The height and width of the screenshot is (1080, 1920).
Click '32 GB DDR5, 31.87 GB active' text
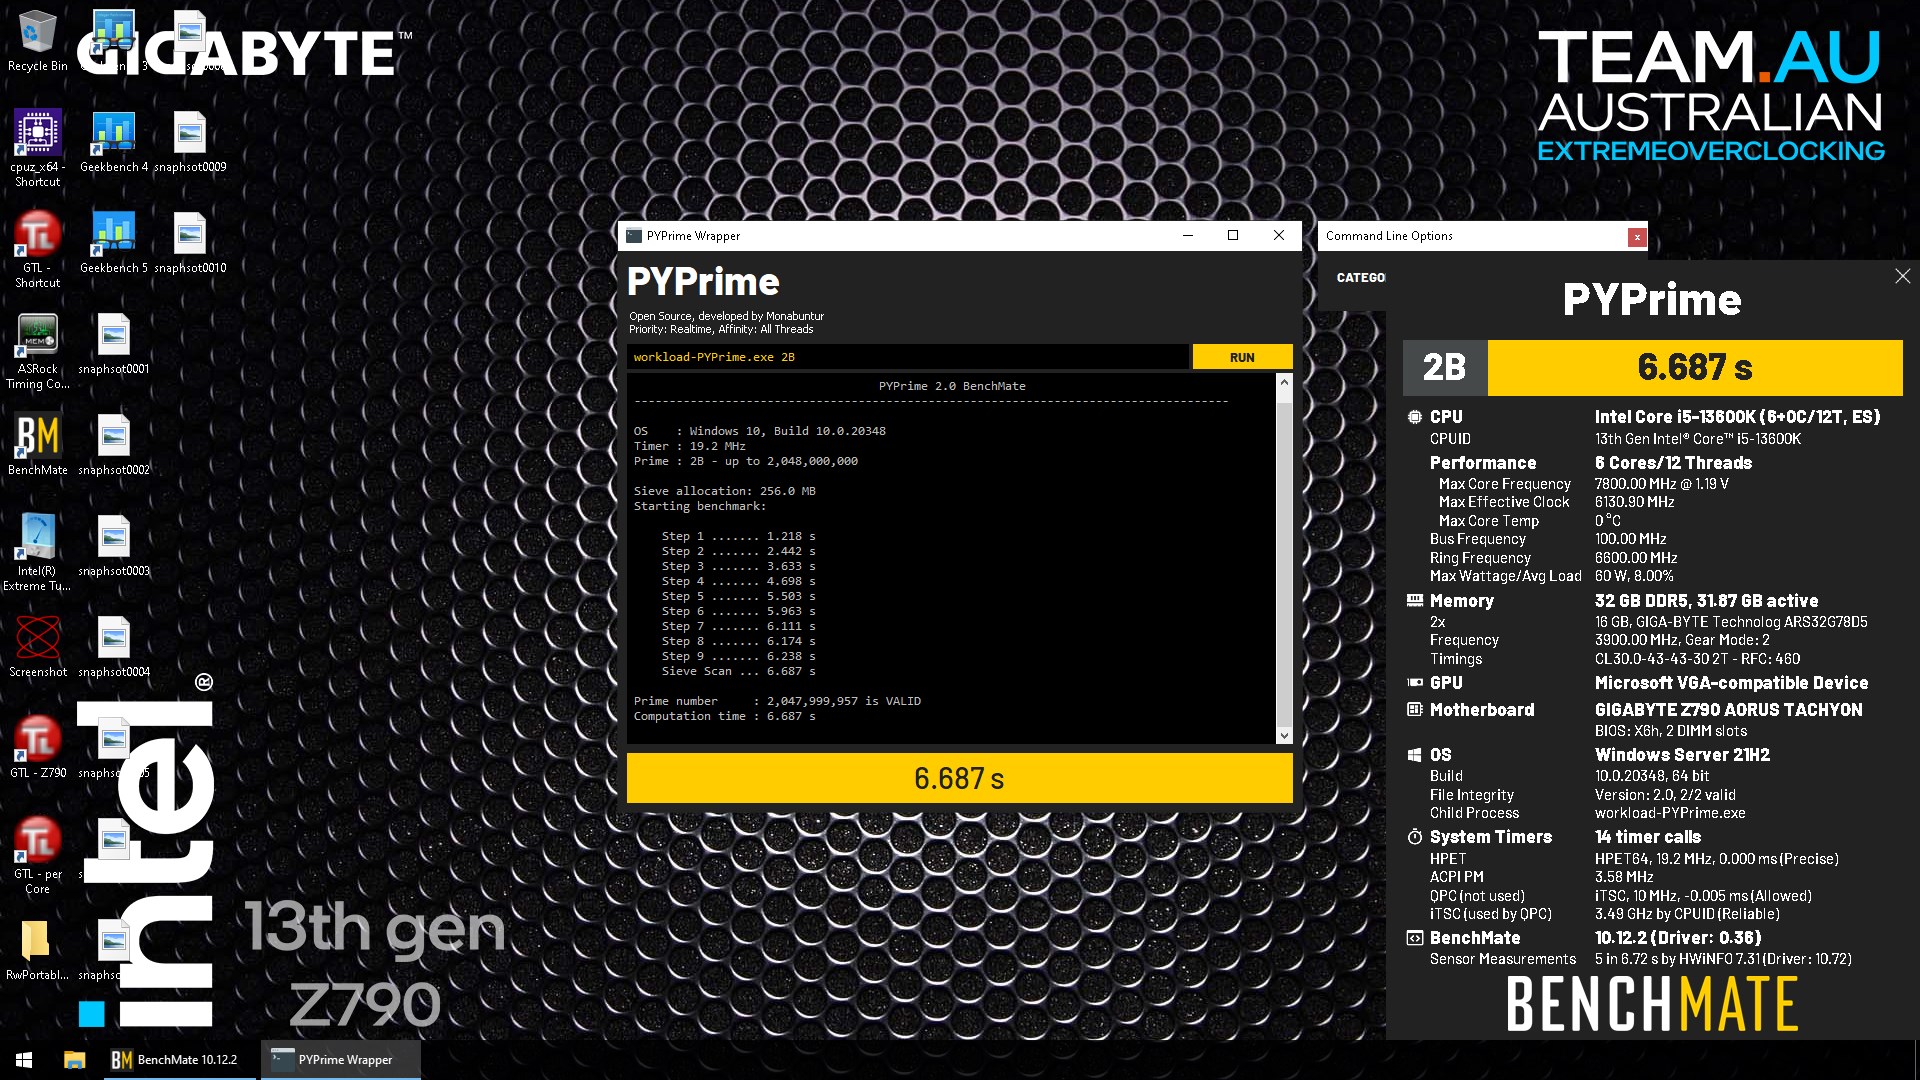pos(1706,601)
